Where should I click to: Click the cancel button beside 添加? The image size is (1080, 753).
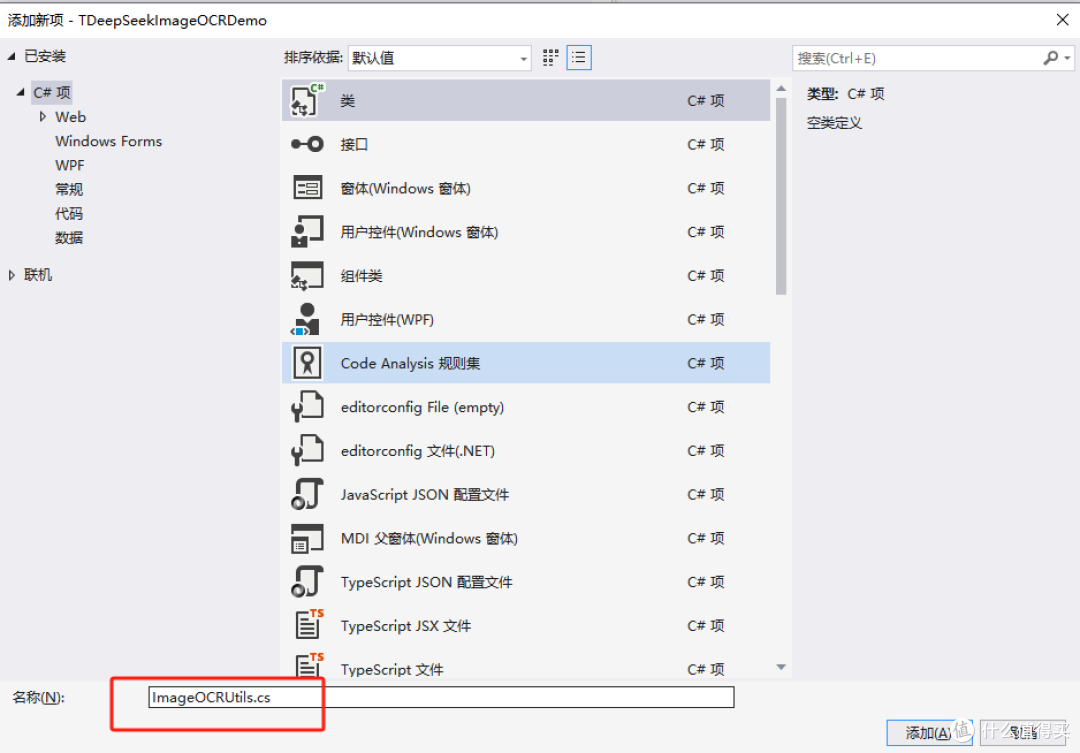(1023, 732)
